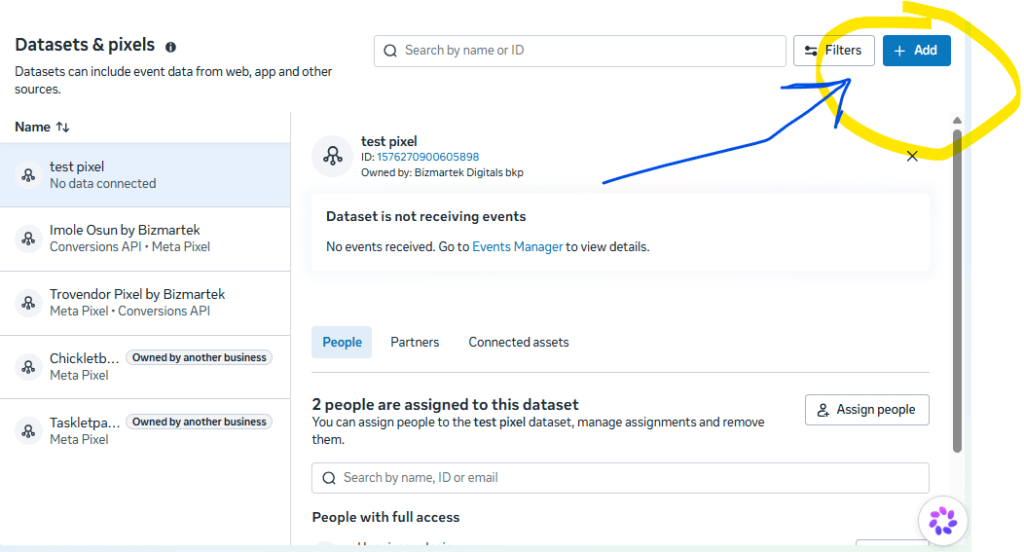
Task: Click the blue Add button
Action: tap(916, 50)
